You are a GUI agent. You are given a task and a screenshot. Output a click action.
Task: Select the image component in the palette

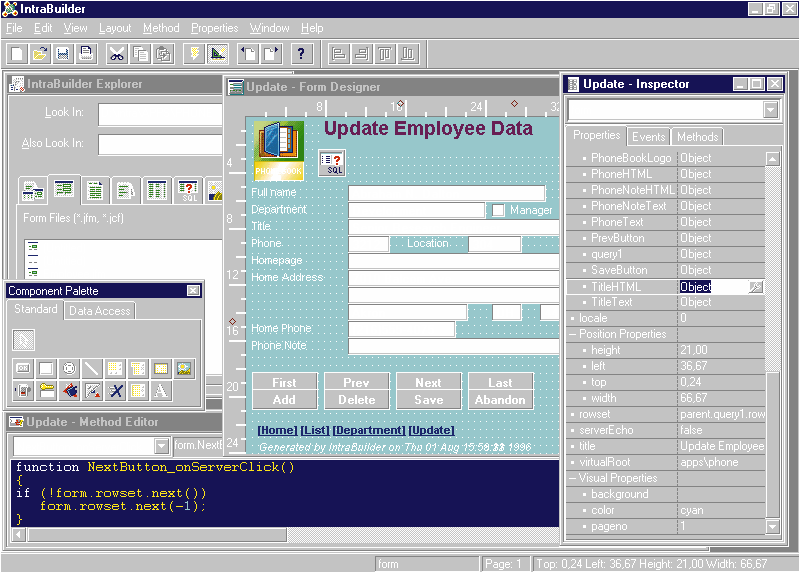tap(184, 368)
